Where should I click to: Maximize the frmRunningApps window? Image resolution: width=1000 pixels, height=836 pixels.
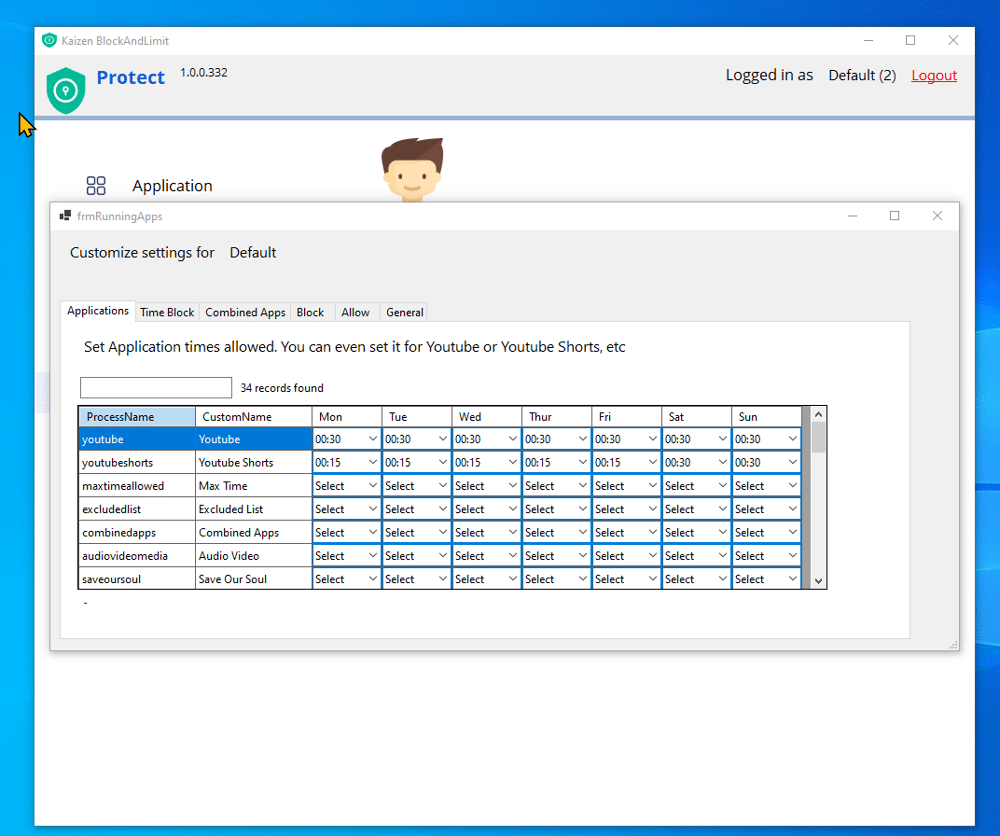(x=895, y=216)
